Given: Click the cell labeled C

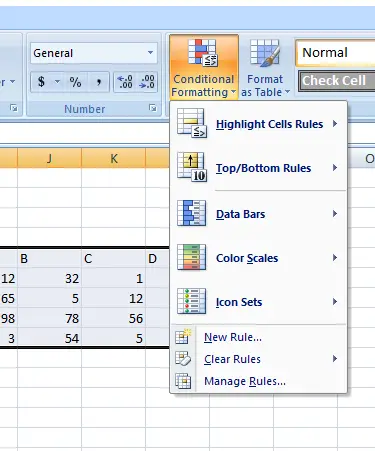Looking at the screenshot, I should click(x=113, y=259).
